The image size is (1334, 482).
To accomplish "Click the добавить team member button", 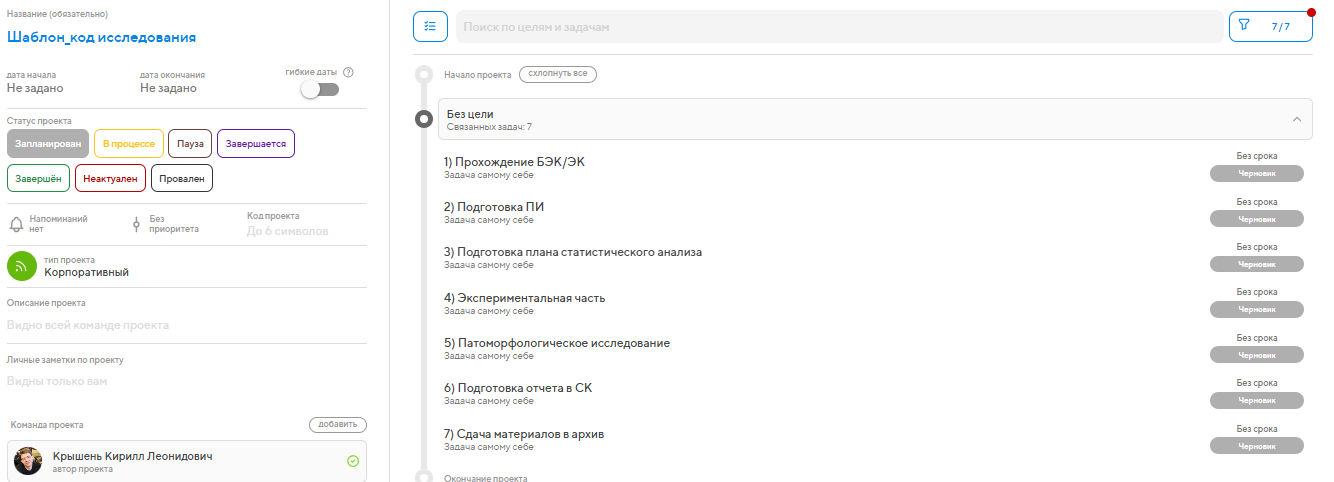I will pos(338,425).
